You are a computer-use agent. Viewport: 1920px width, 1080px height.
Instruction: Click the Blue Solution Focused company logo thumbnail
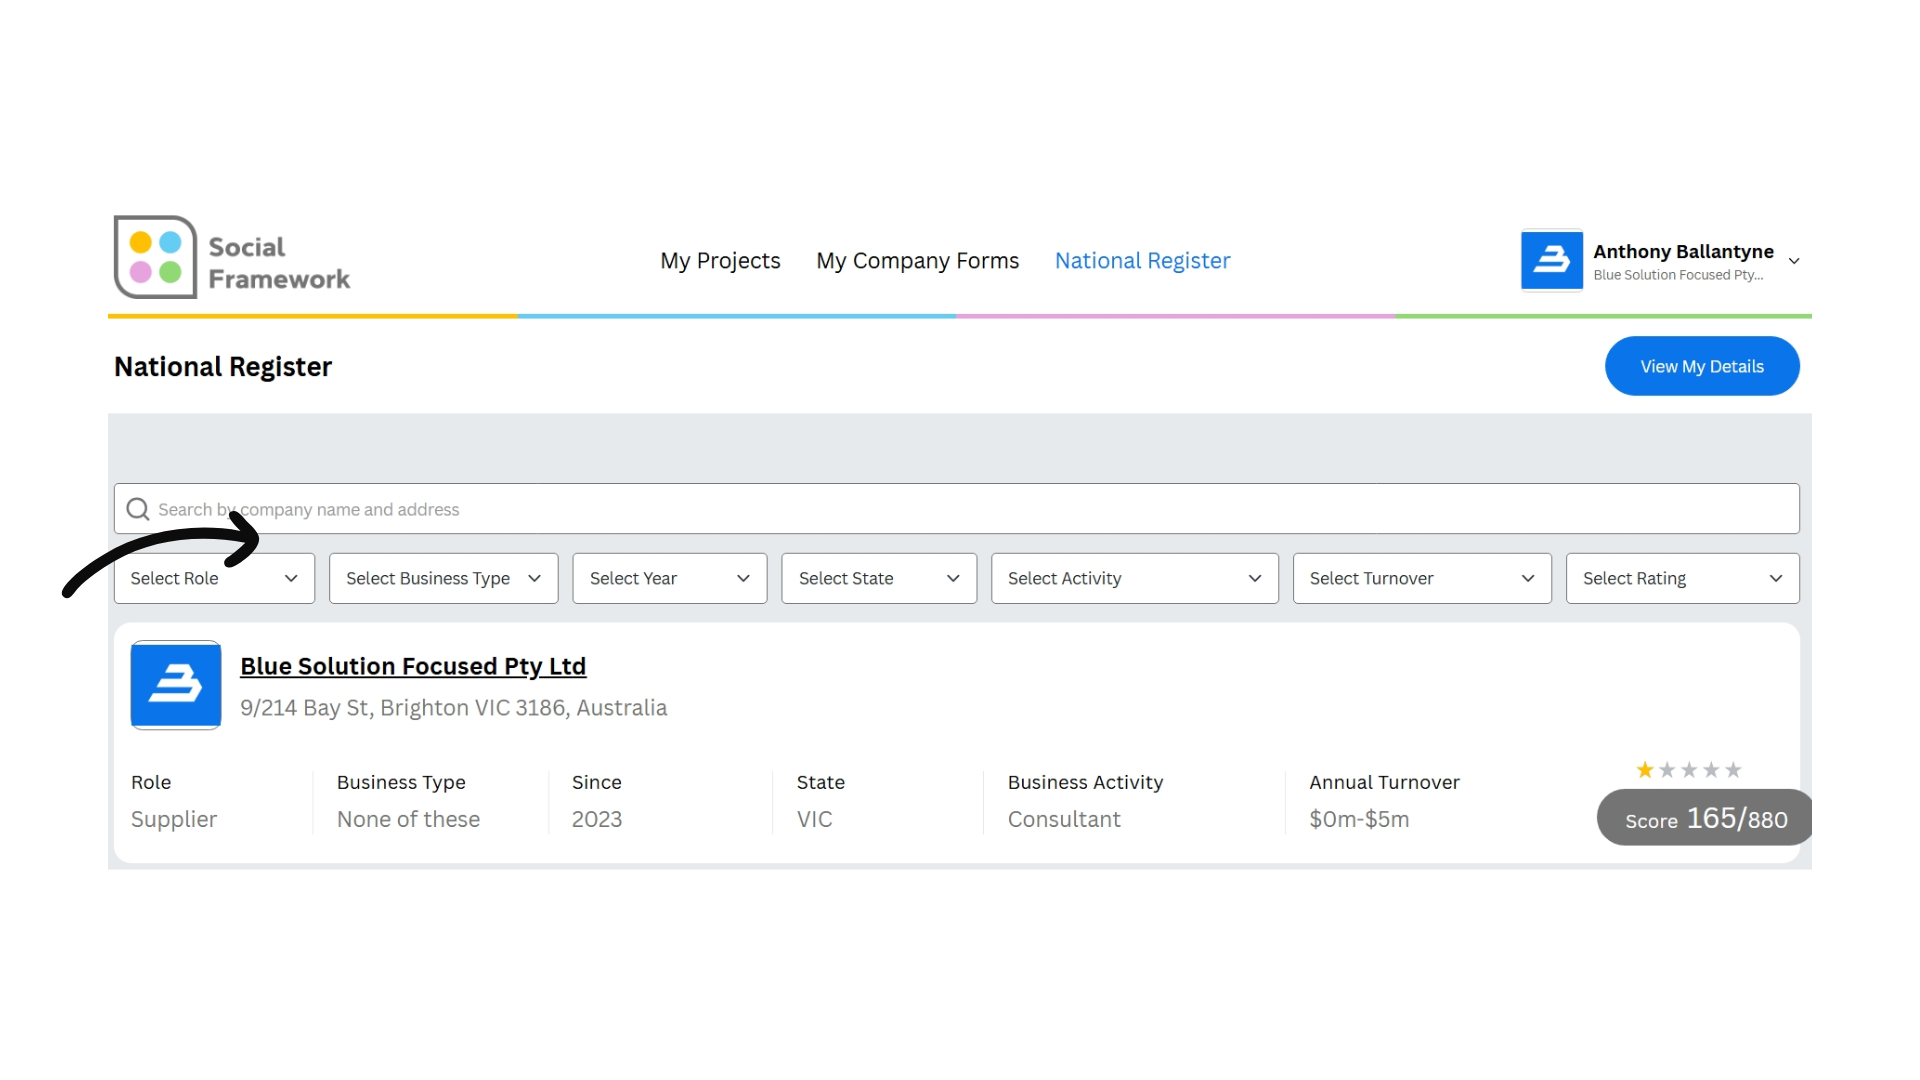point(176,685)
